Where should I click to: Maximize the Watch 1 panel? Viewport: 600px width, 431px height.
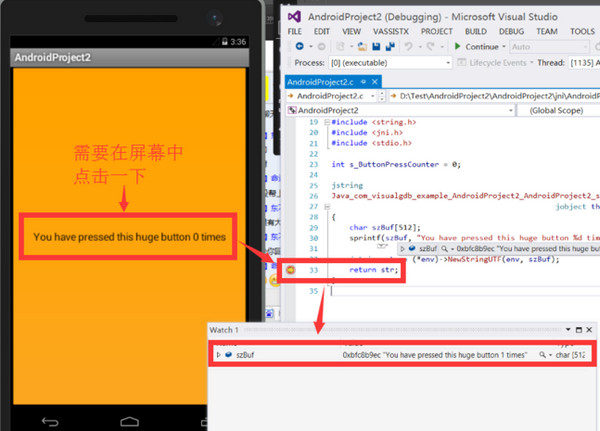click(x=579, y=330)
